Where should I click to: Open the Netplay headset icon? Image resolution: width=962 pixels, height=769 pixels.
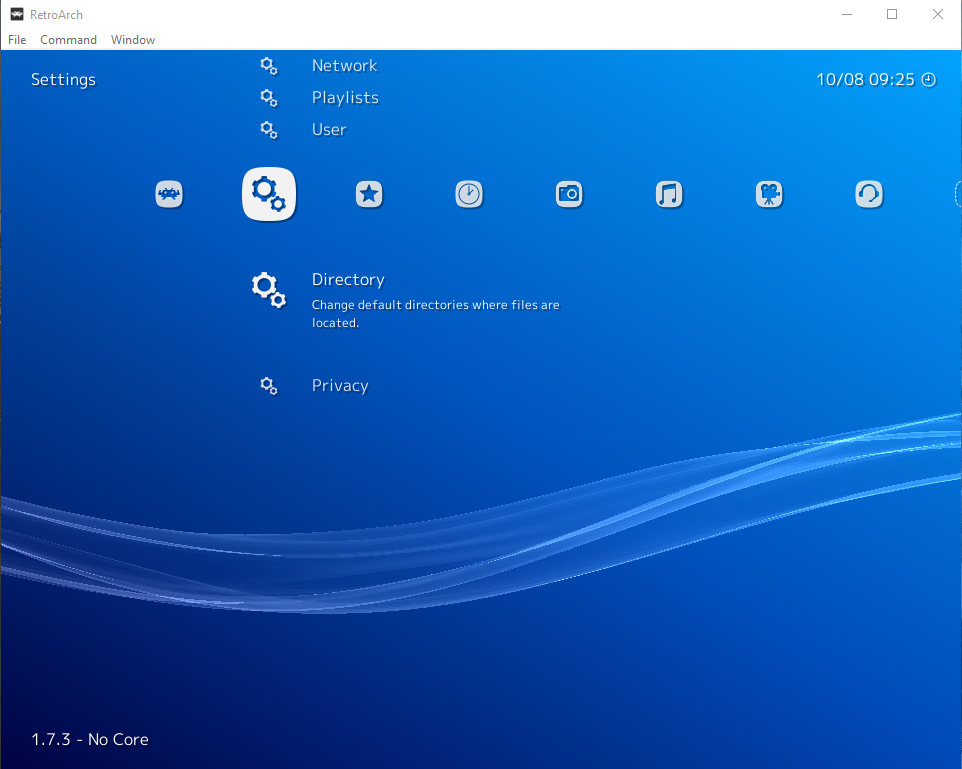tap(869, 194)
